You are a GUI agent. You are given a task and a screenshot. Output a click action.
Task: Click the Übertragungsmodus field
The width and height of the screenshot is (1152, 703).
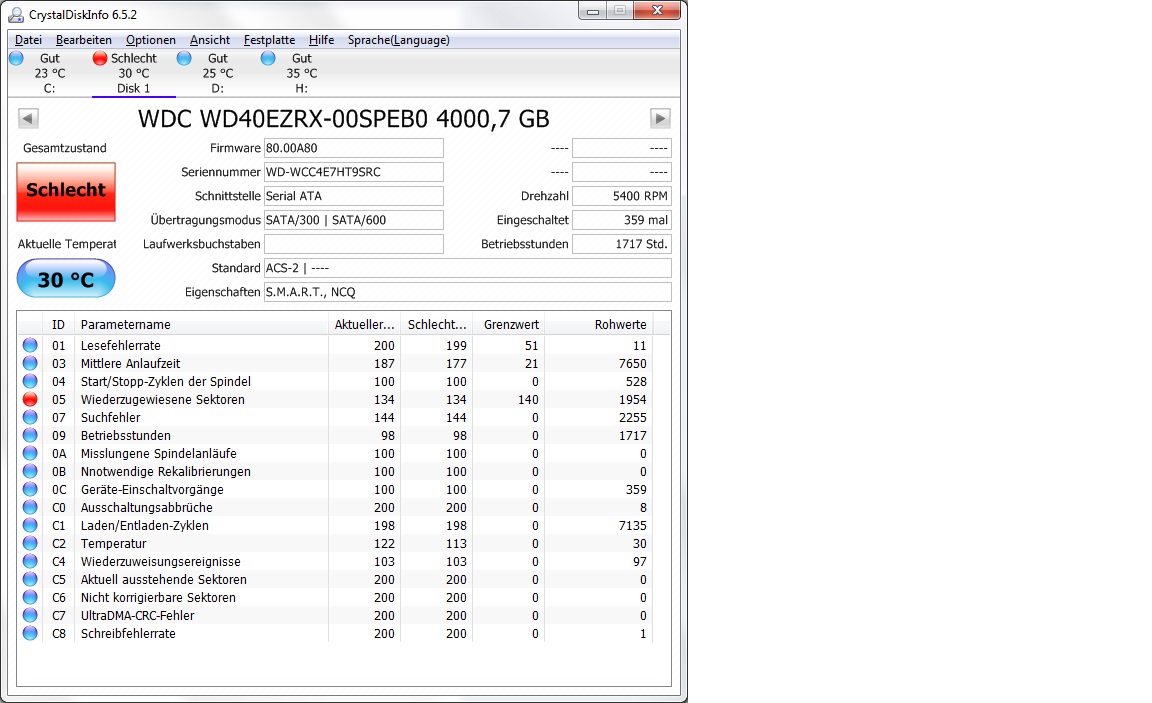point(353,220)
